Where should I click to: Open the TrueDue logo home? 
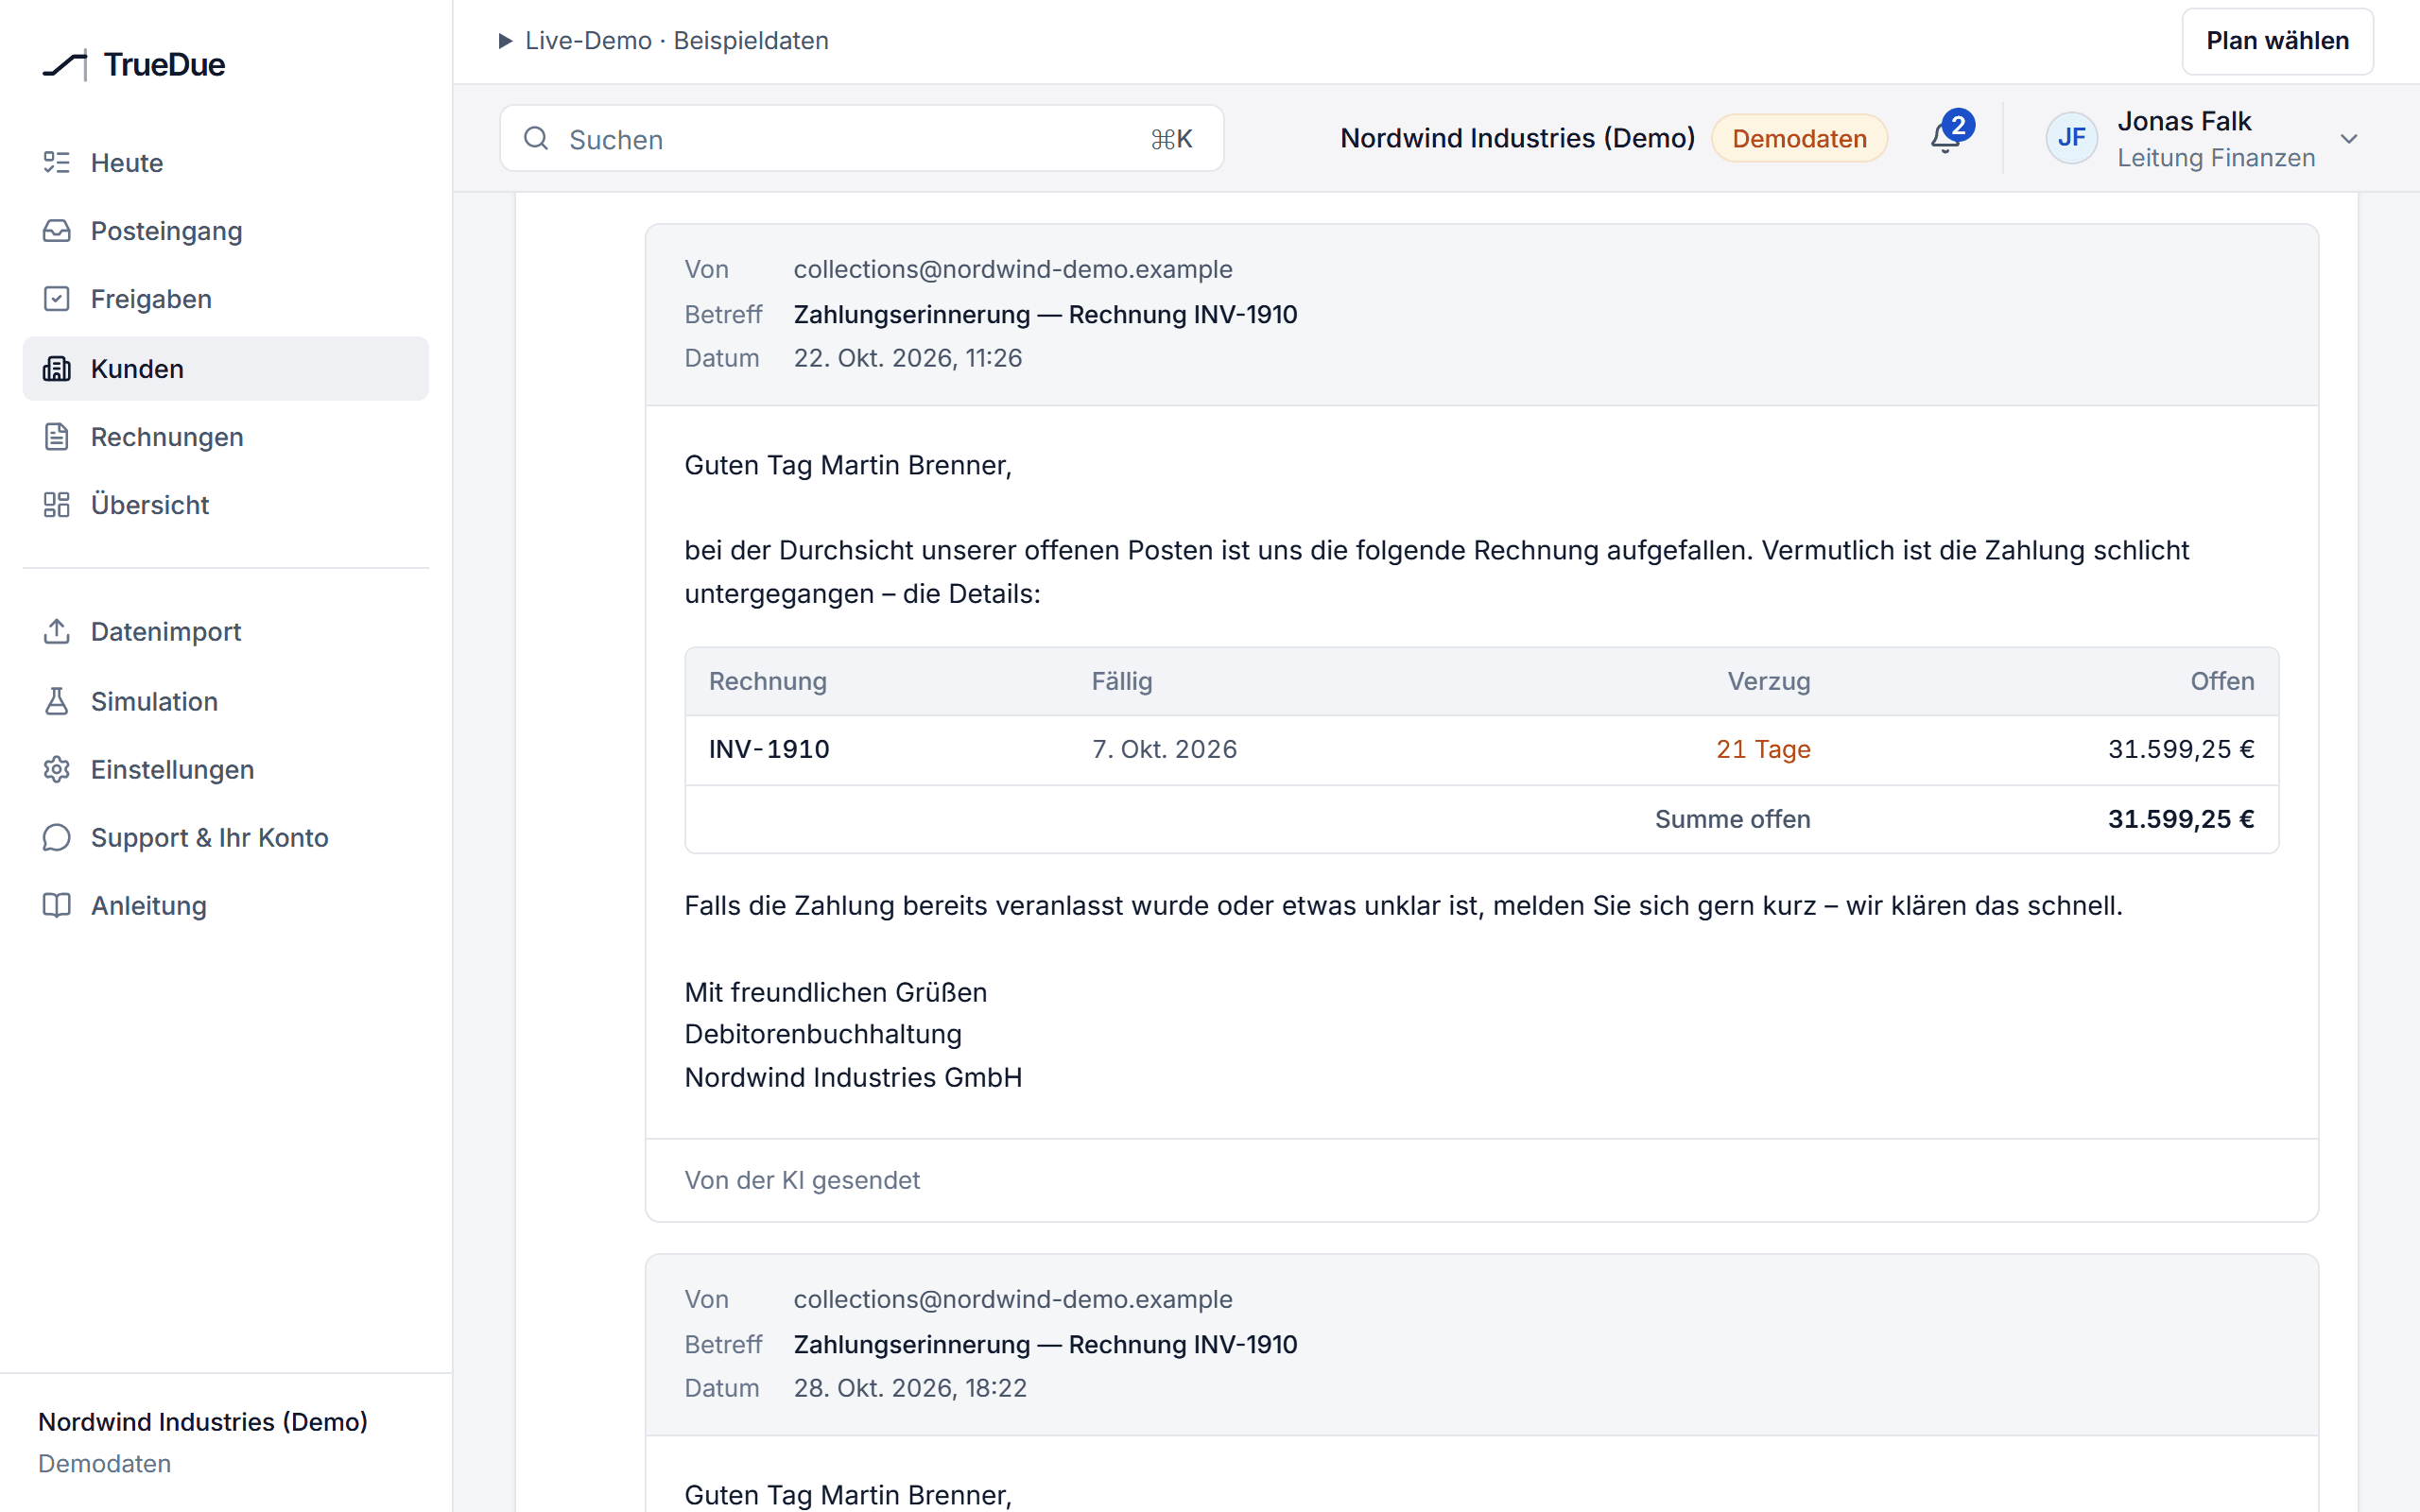(134, 65)
